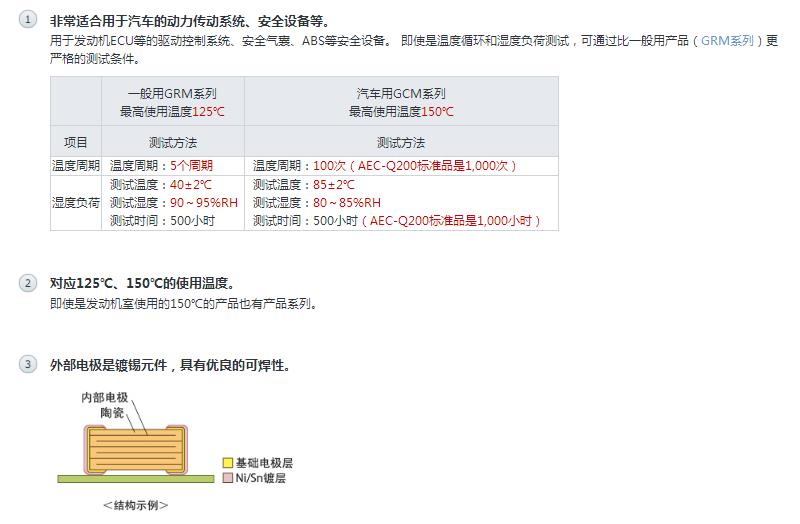Select heading 非常适合用于汽车的动力传动系统、安全设备等

(190, 21)
